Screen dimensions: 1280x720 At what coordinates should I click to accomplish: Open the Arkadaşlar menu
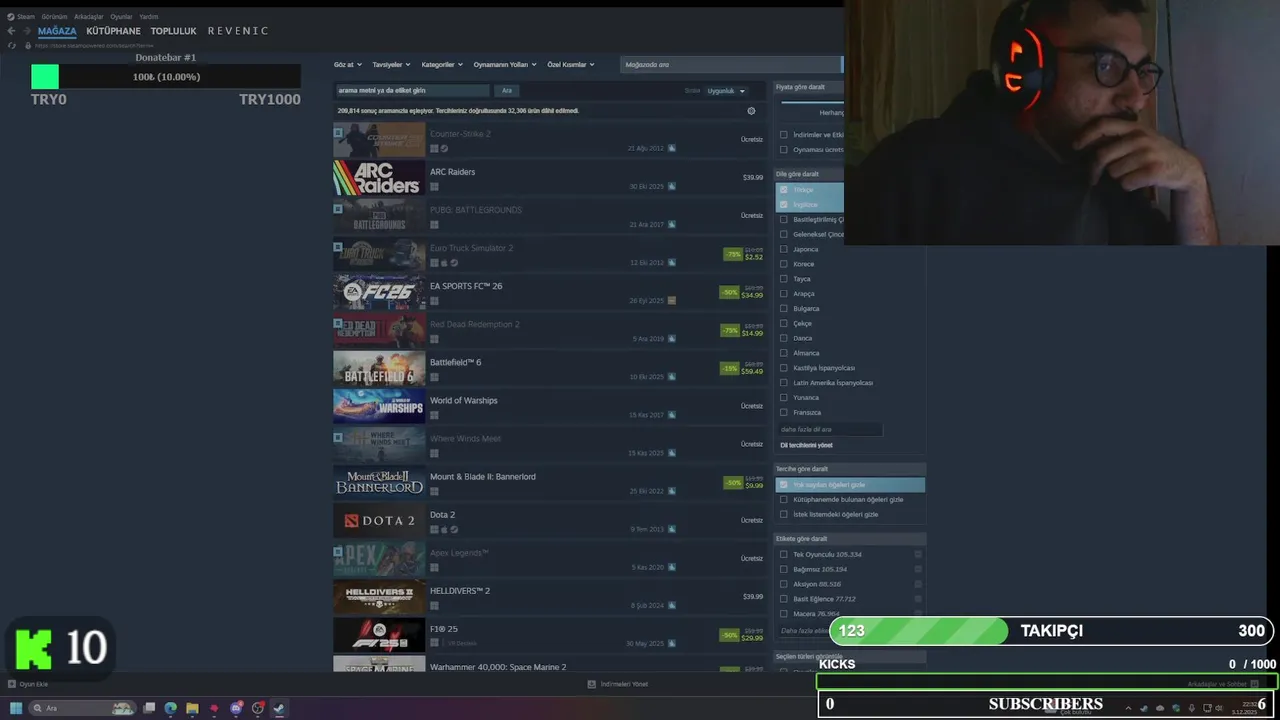point(88,17)
